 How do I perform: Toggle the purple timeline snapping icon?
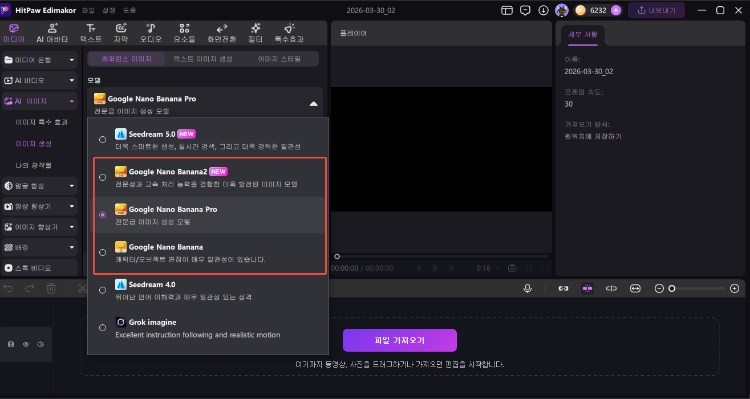(587, 288)
